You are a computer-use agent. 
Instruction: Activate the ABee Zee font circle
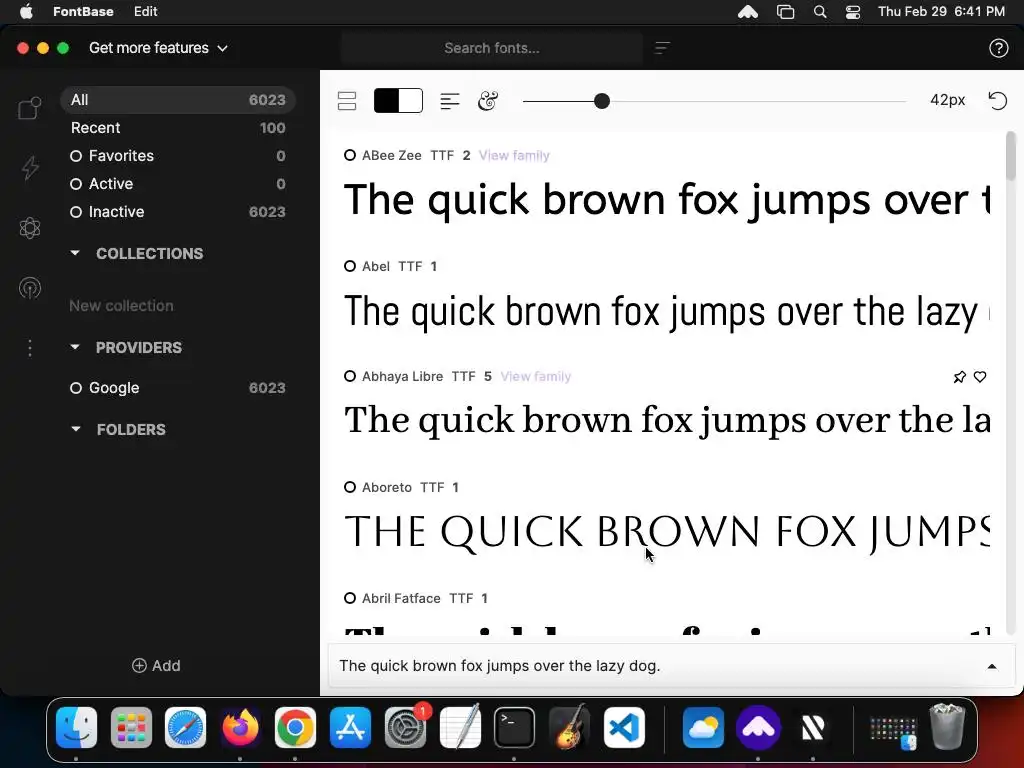pyautogui.click(x=350, y=155)
